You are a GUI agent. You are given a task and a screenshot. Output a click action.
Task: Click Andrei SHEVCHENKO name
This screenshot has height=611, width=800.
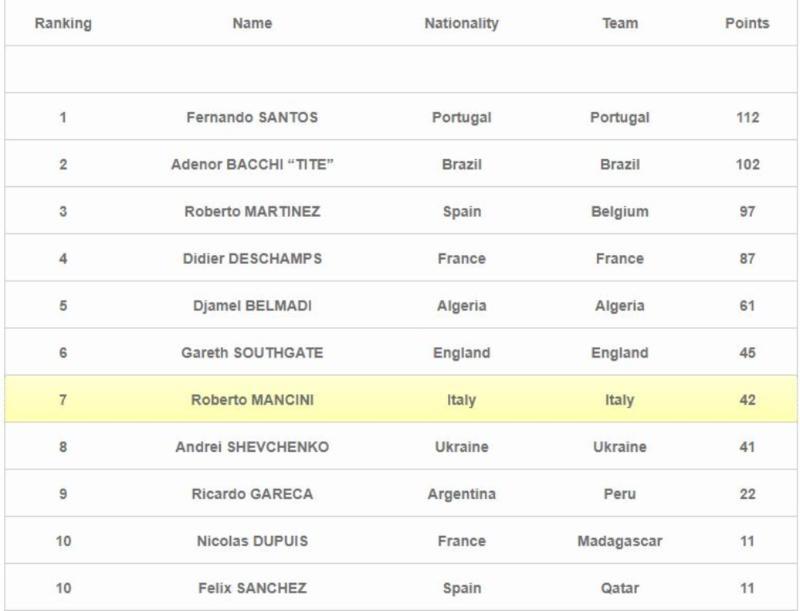tap(252, 447)
